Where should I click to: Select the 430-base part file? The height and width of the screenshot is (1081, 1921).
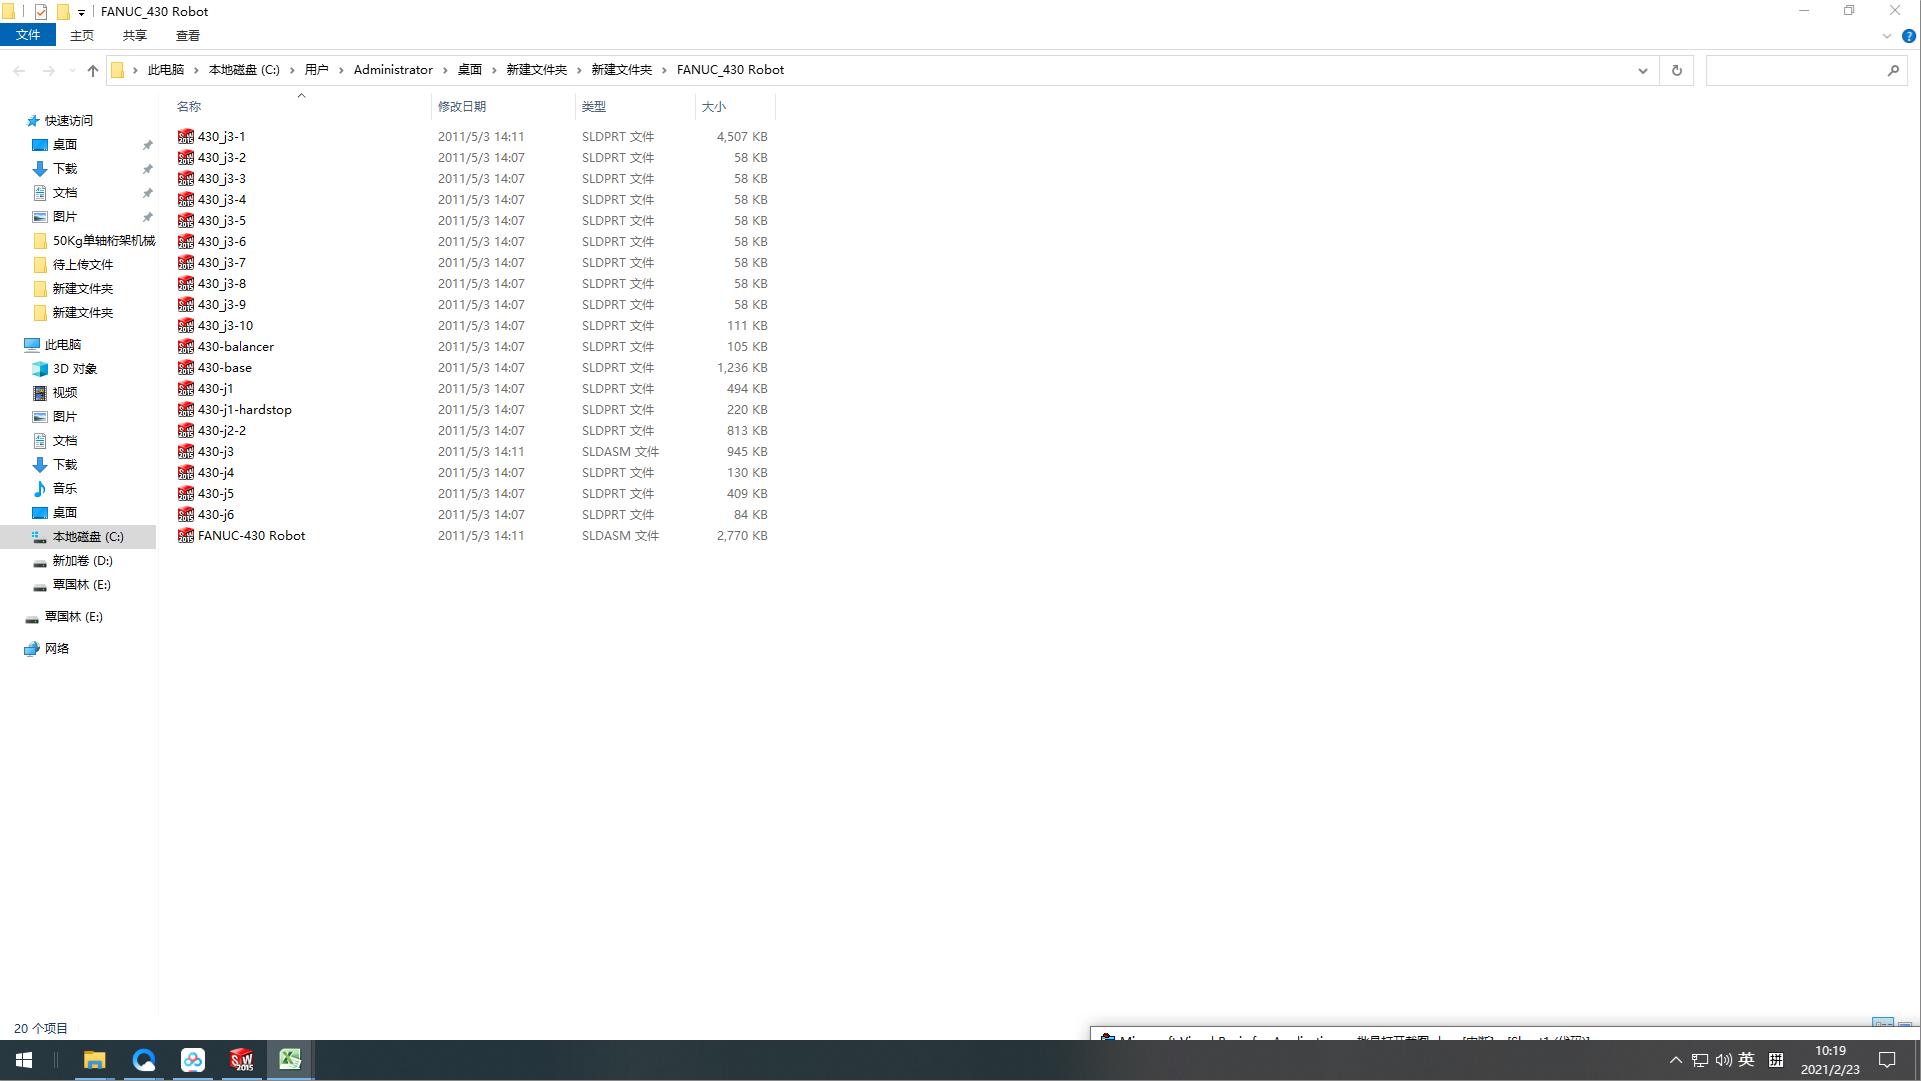pos(224,368)
